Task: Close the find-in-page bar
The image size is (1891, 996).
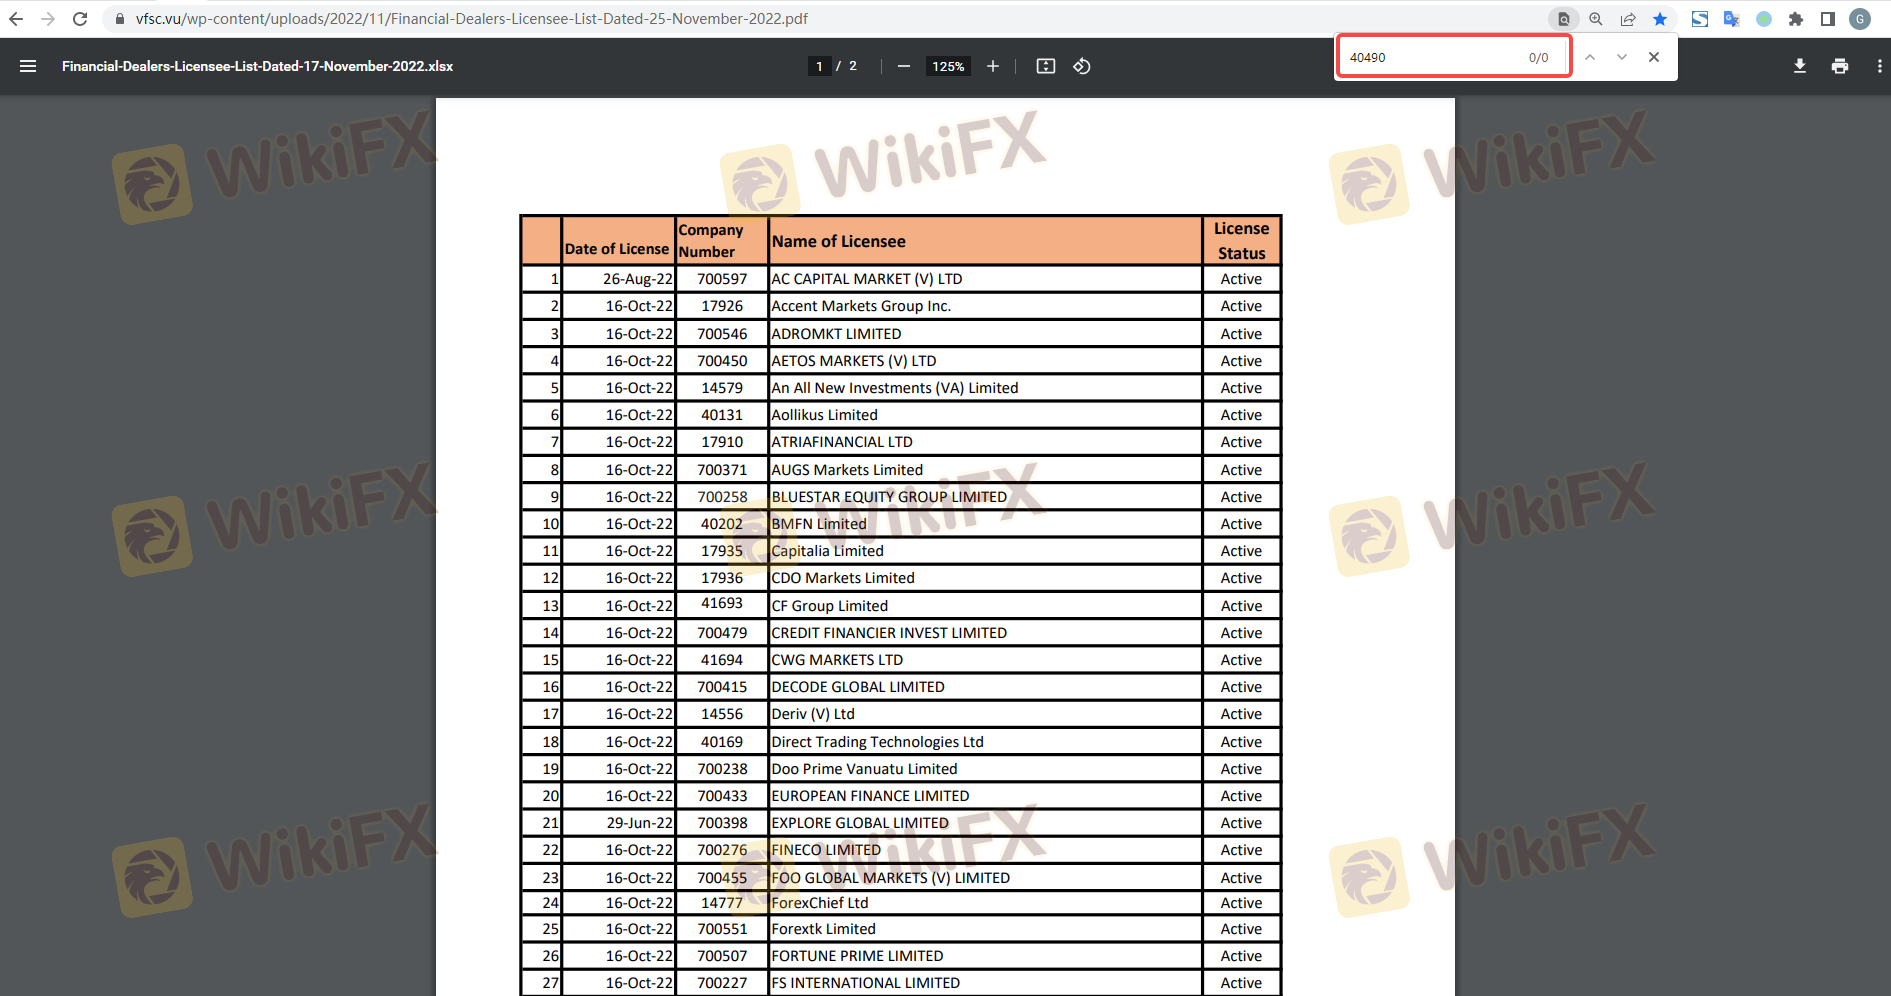Action: [1654, 57]
